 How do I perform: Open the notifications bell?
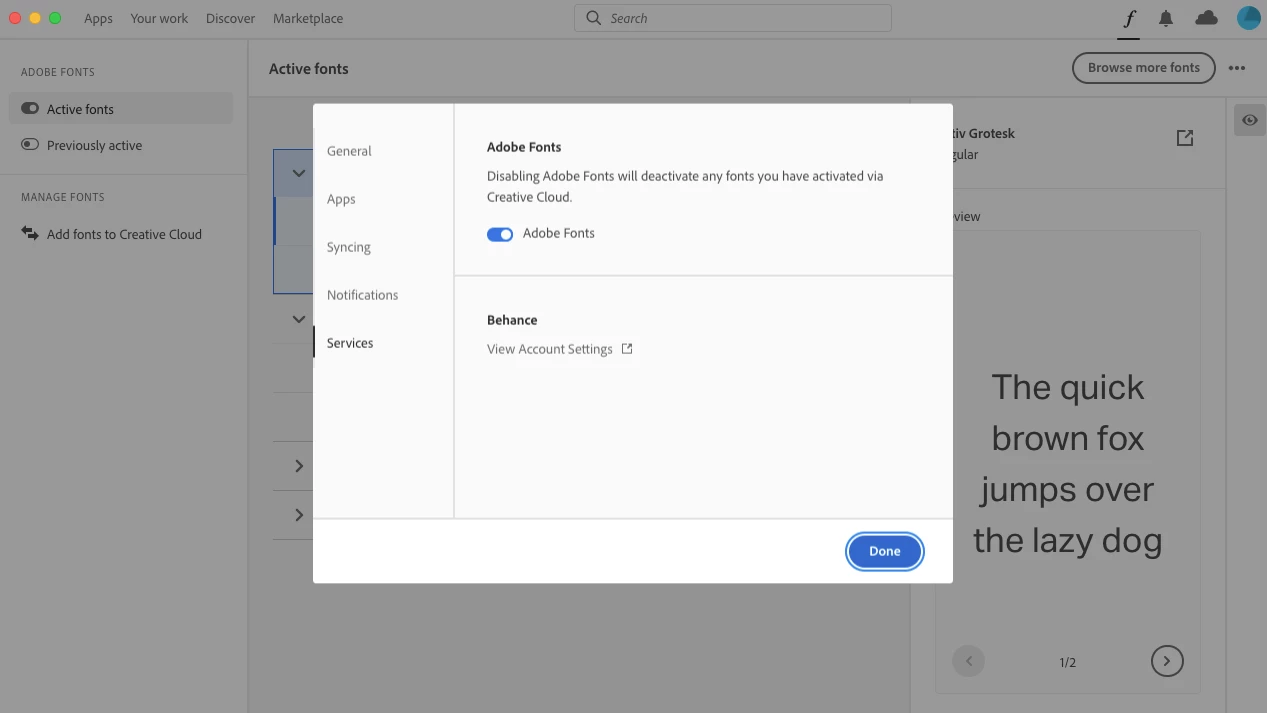(x=1166, y=18)
